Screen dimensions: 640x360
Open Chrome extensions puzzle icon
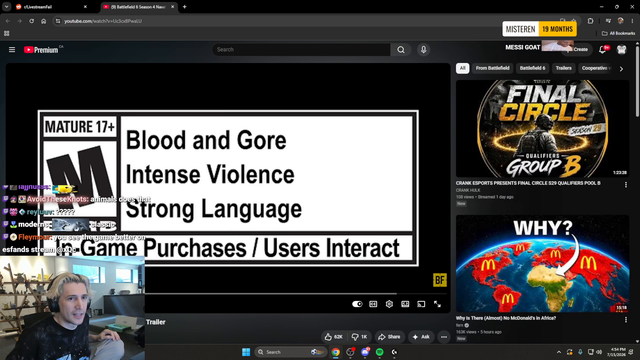(590, 21)
